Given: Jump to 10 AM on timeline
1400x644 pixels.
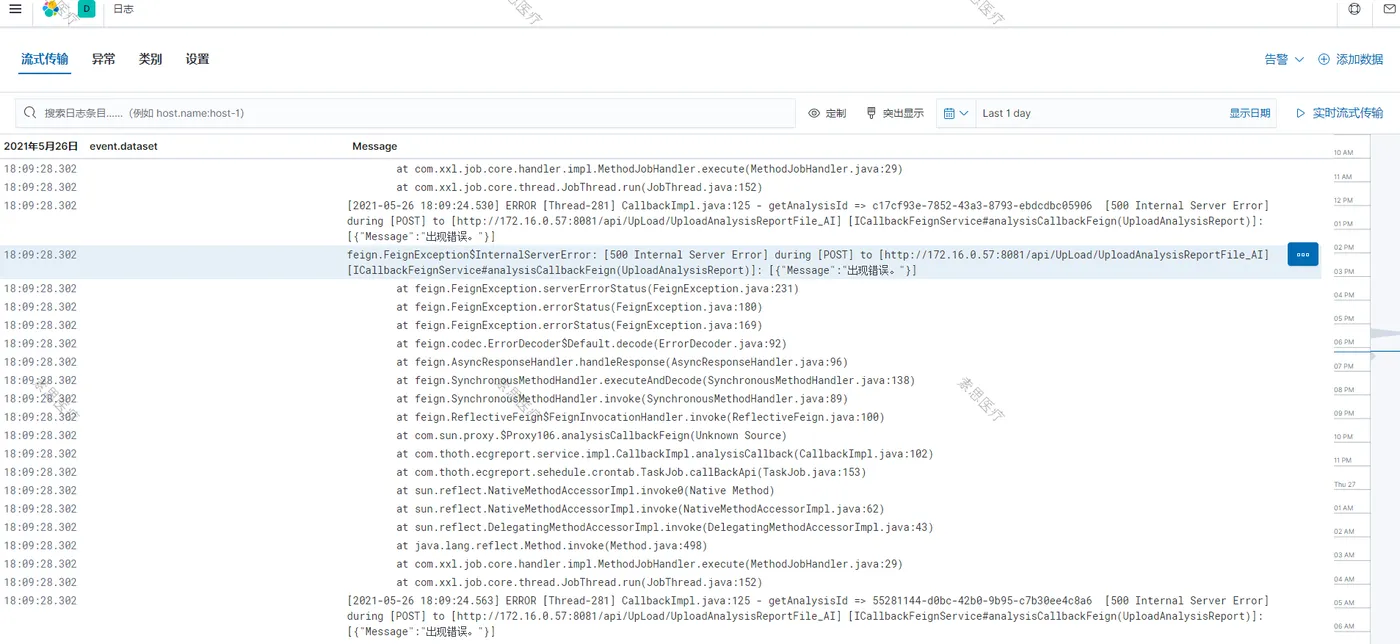Looking at the screenshot, I should [1343, 153].
